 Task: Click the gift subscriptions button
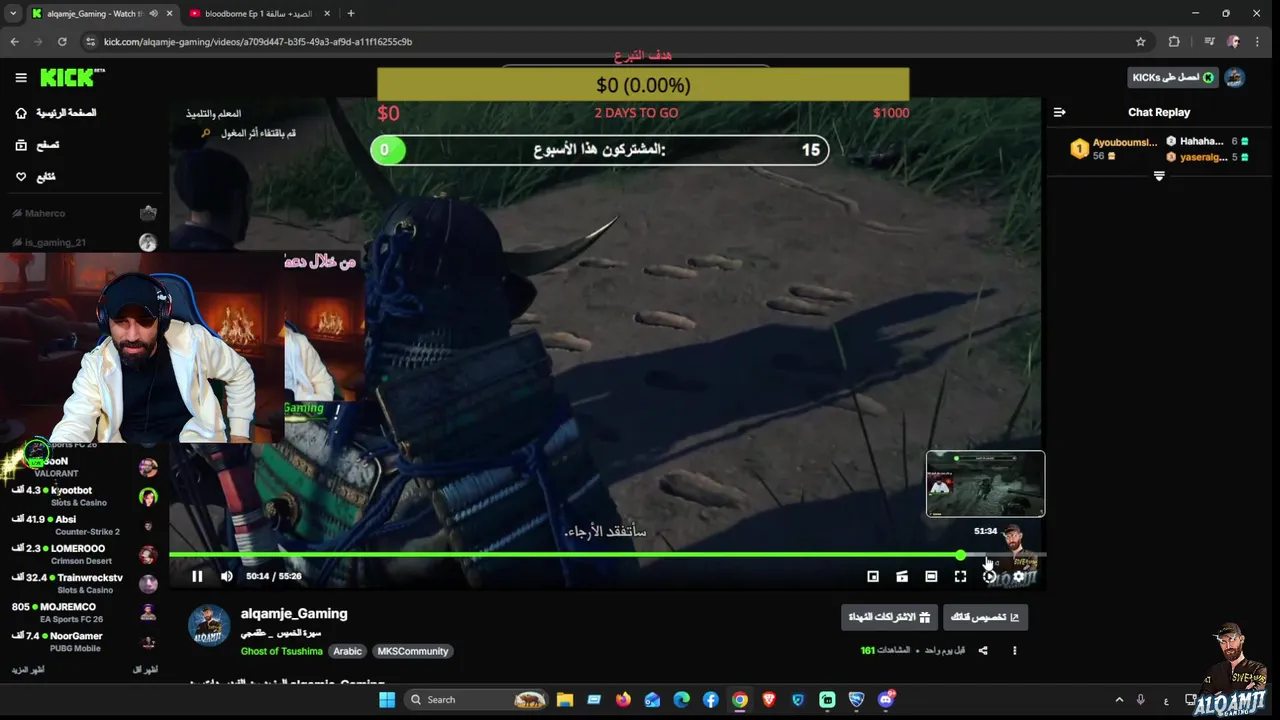889,617
